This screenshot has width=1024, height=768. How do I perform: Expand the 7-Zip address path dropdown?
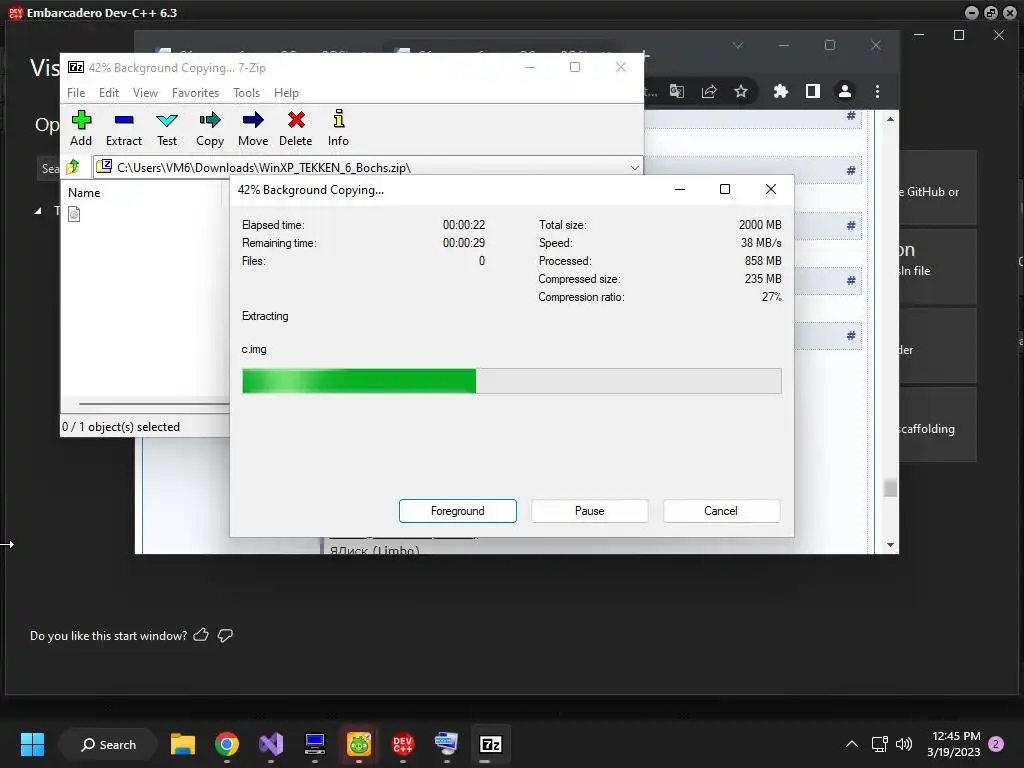(x=634, y=168)
